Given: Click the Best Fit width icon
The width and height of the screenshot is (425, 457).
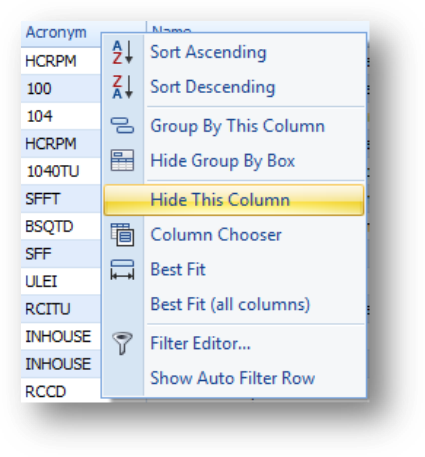Looking at the screenshot, I should [122, 269].
